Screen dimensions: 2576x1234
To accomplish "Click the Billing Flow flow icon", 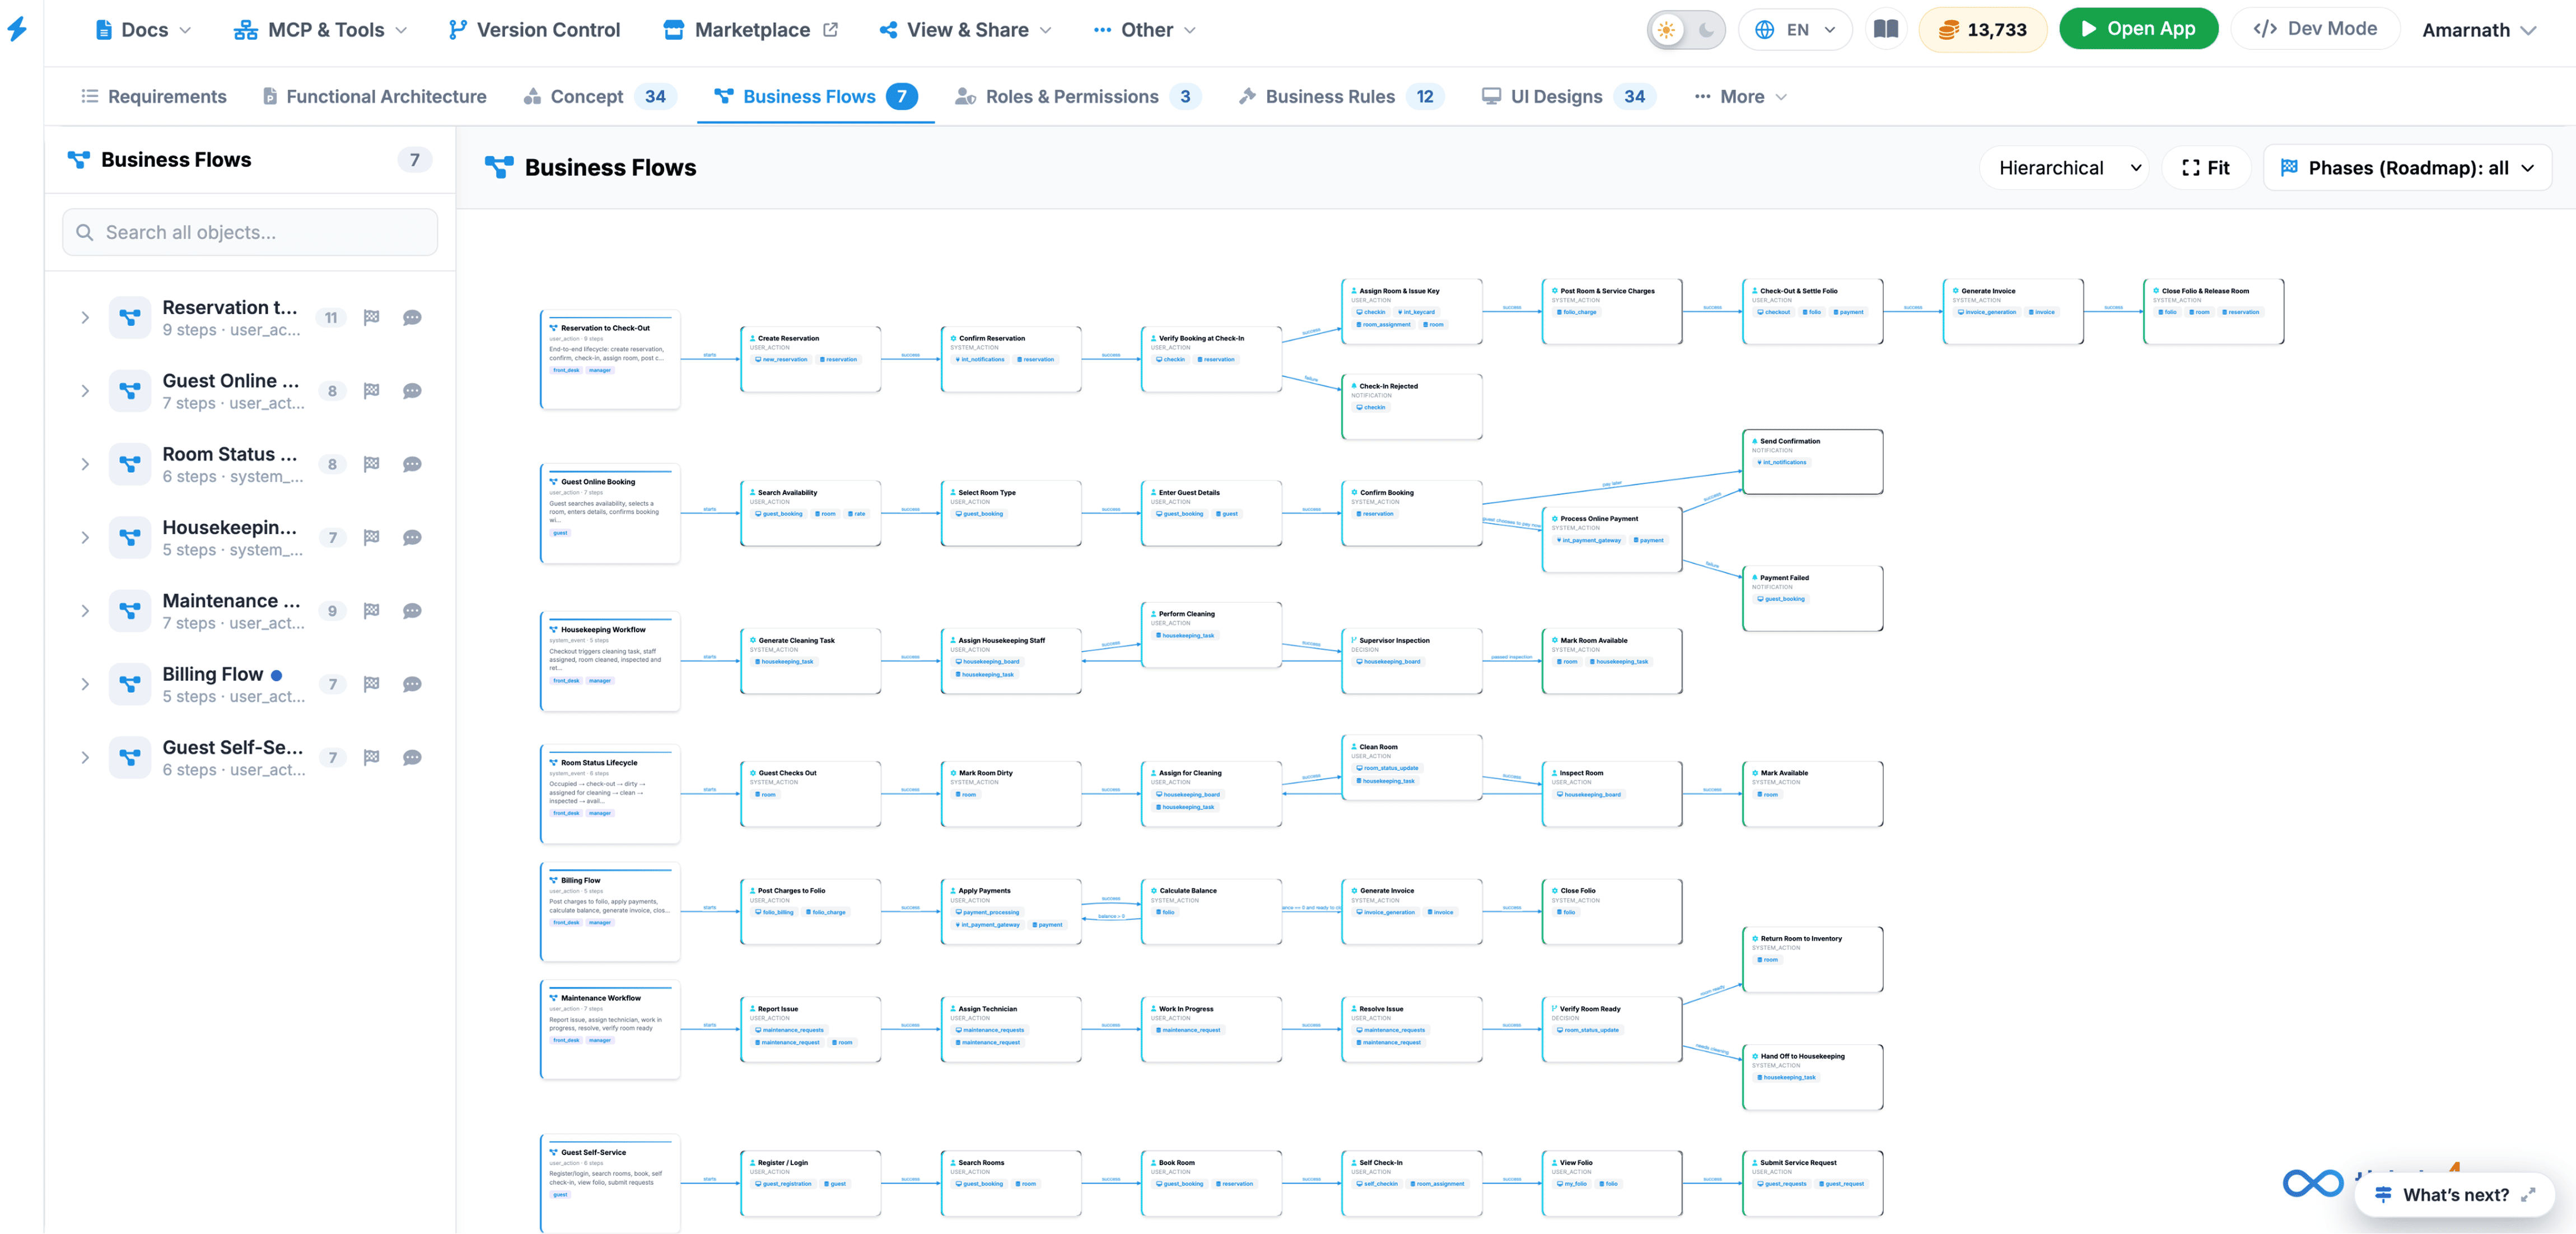I will 130,684.
